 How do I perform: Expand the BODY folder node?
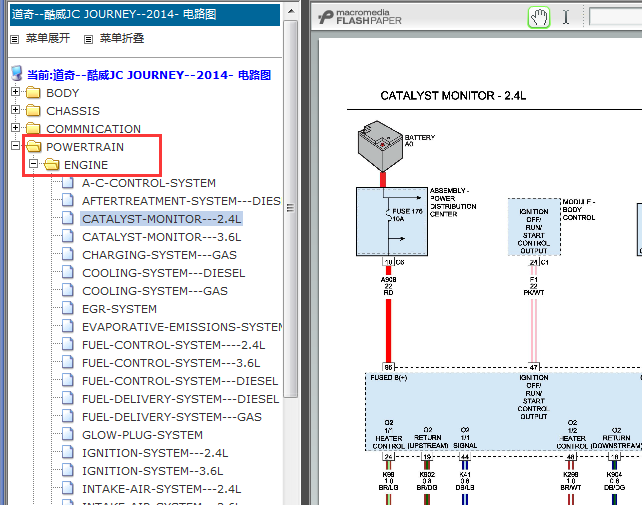pos(16,92)
